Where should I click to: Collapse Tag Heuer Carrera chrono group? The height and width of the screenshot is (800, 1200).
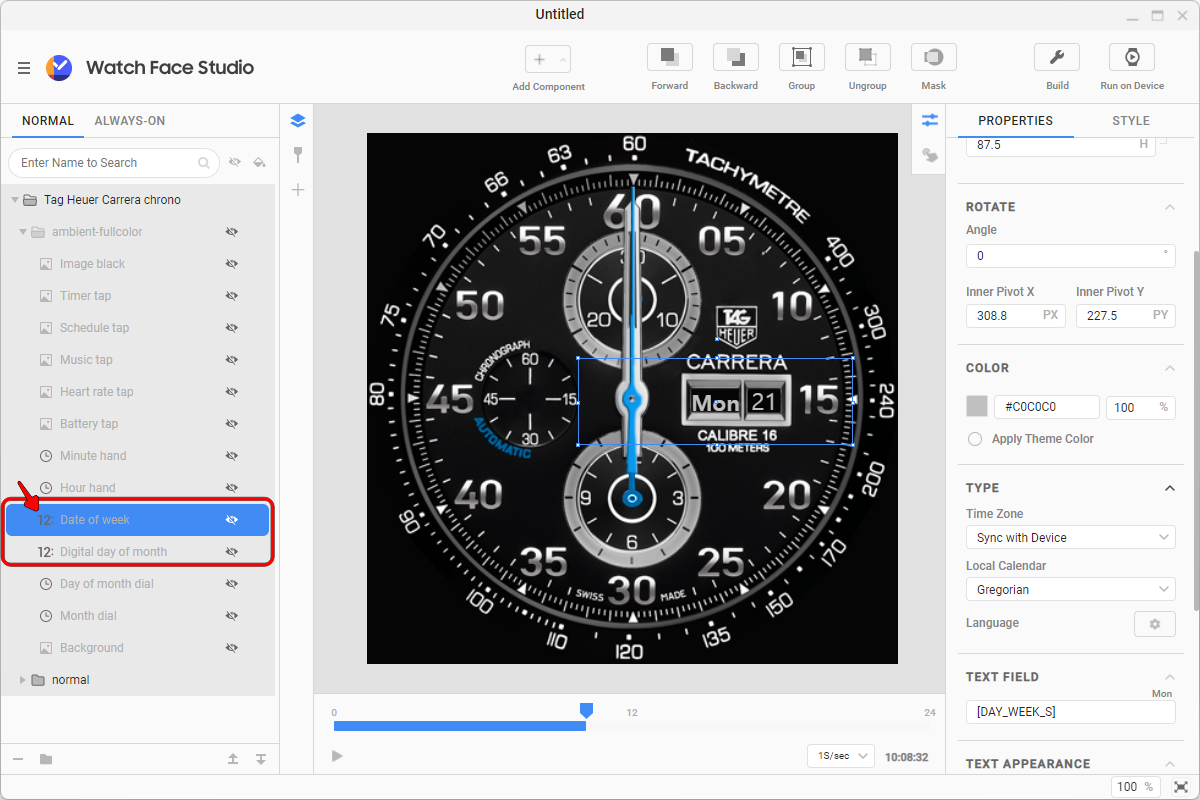tap(14, 200)
